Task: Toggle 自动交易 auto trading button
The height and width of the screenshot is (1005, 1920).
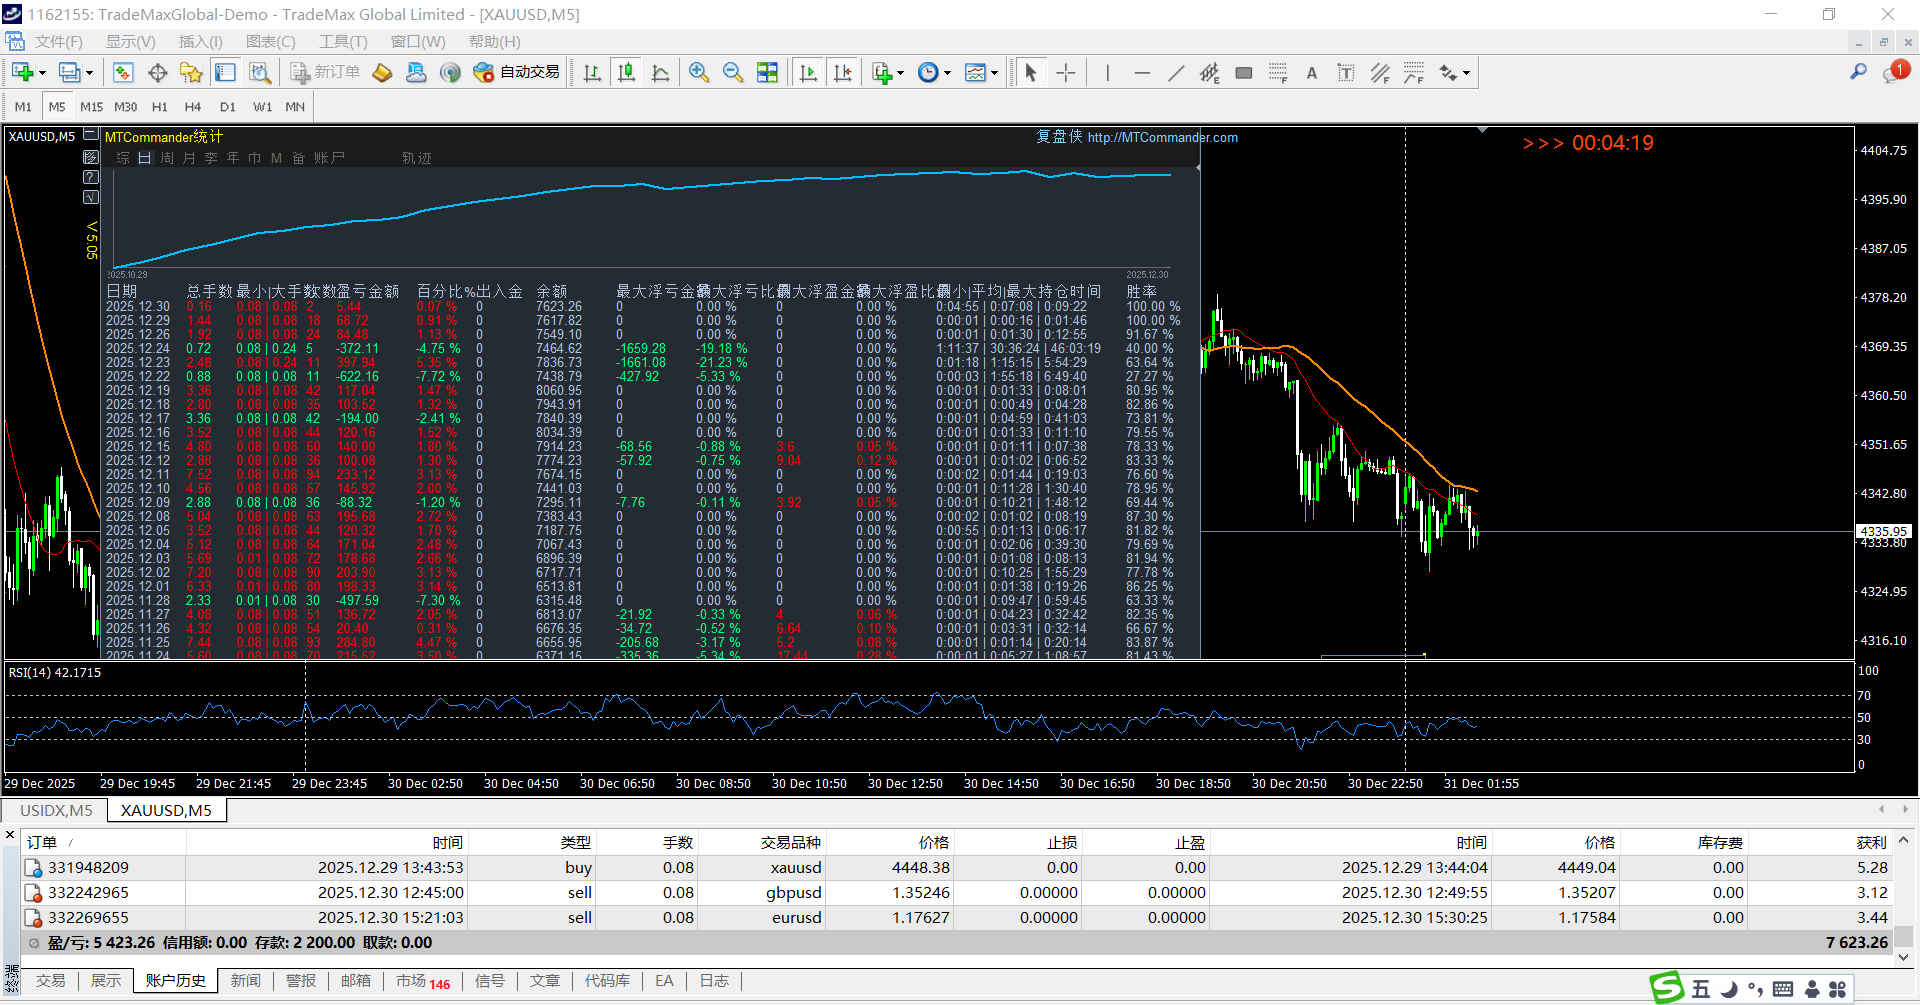Action: 517,73
